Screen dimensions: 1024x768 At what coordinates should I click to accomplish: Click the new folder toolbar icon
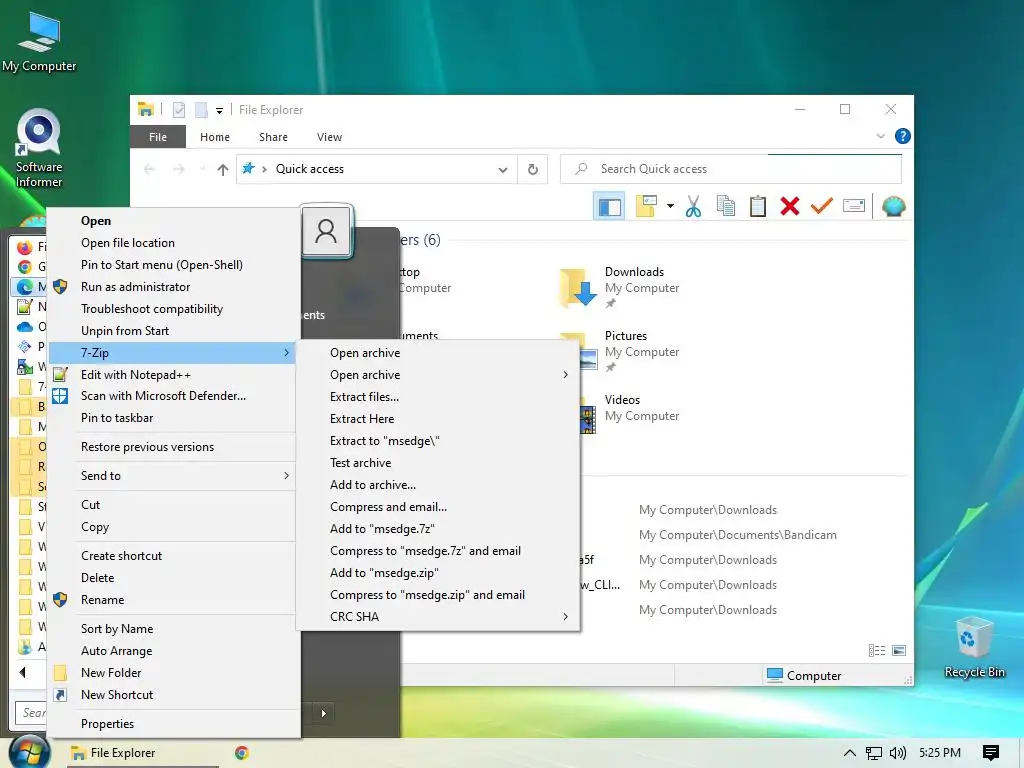(x=646, y=206)
